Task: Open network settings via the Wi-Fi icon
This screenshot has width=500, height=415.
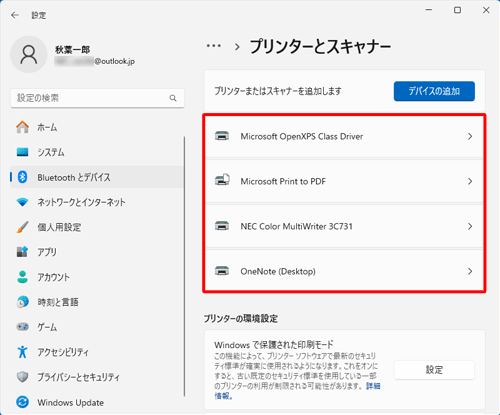Action: (x=22, y=202)
